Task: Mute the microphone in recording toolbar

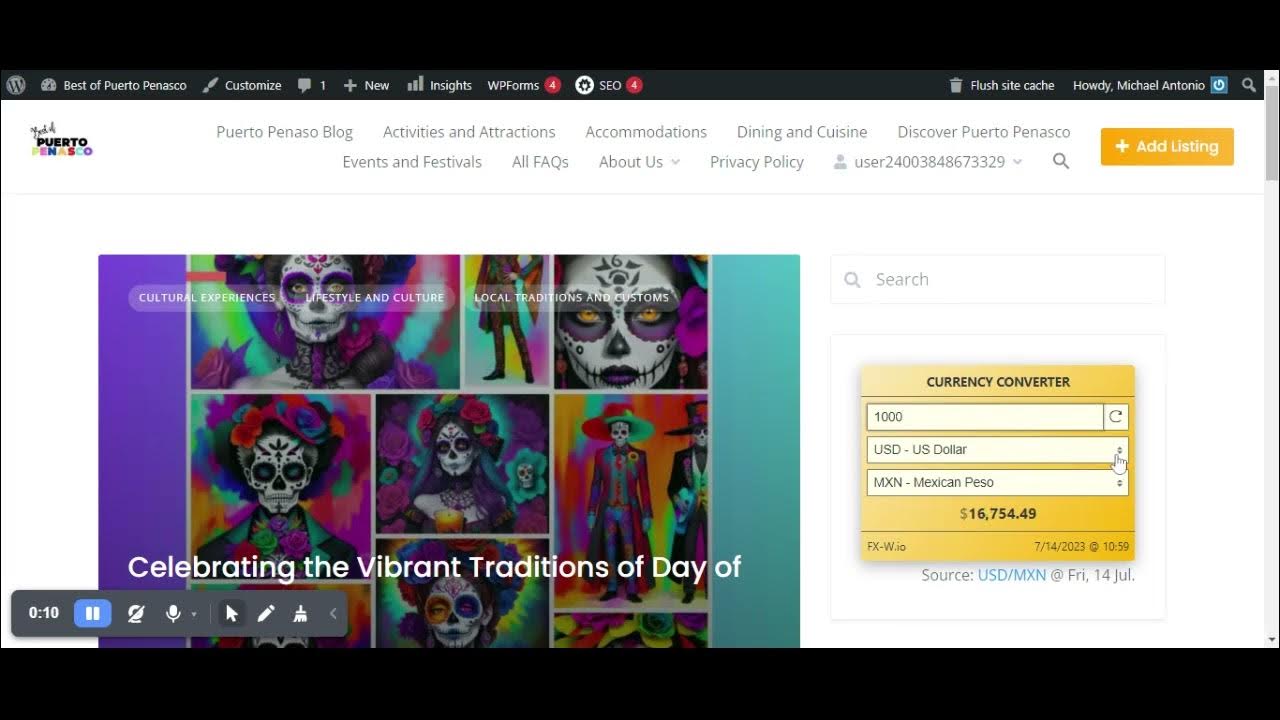Action: [x=173, y=613]
